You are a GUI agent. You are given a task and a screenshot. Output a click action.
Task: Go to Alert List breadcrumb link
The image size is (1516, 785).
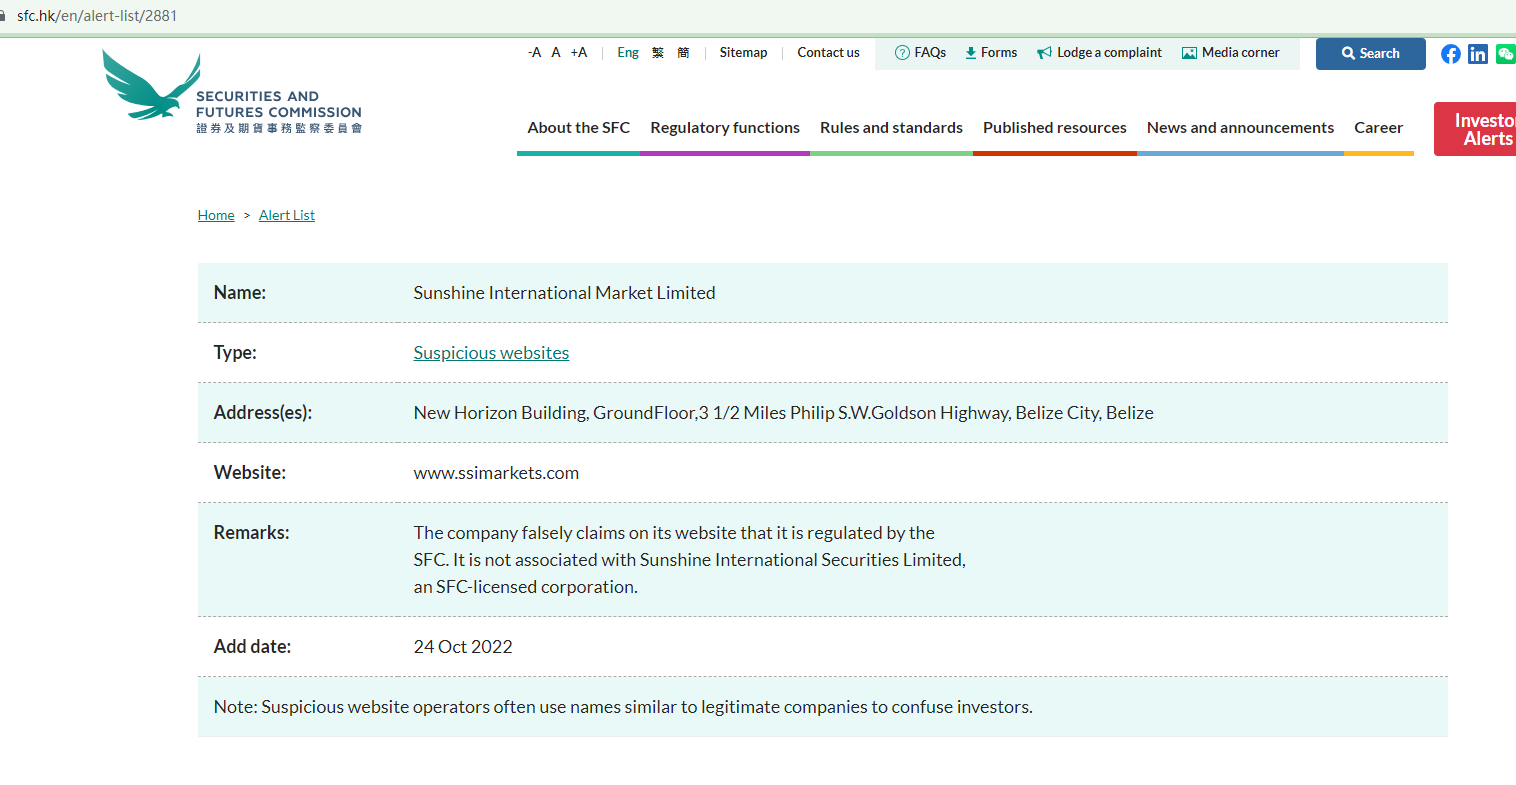286,215
